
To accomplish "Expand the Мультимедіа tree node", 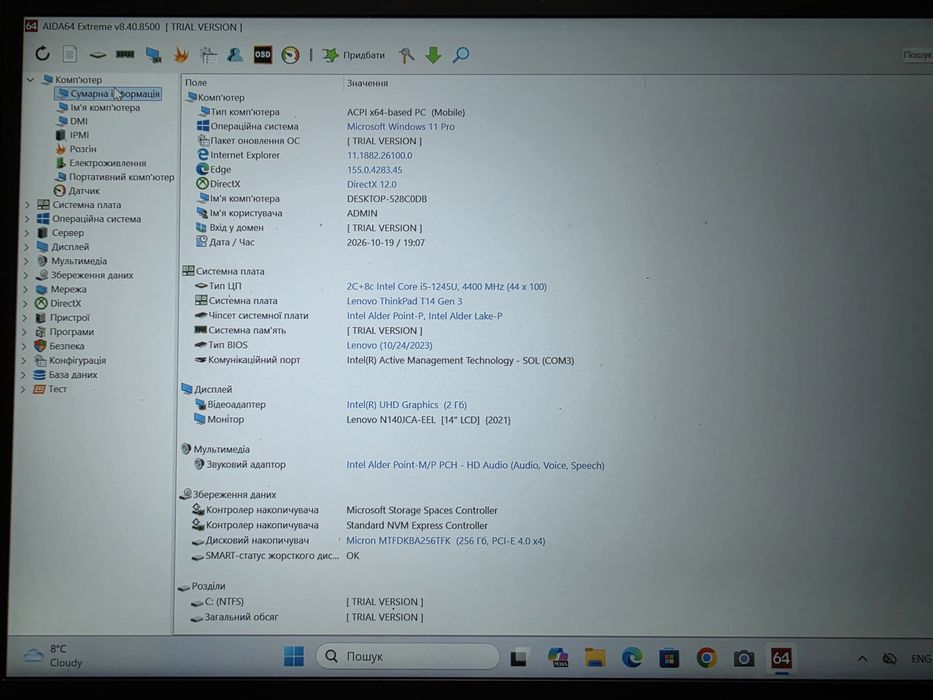I will click(26, 261).
